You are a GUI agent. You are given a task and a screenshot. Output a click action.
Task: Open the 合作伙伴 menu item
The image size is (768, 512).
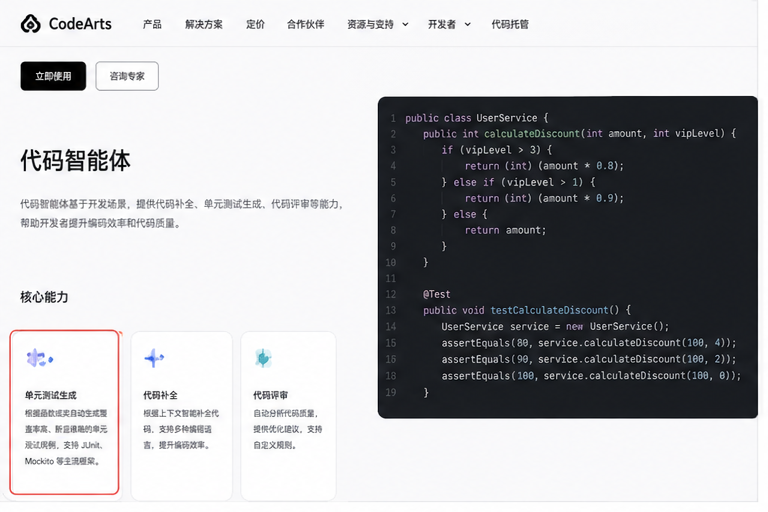pos(306,24)
